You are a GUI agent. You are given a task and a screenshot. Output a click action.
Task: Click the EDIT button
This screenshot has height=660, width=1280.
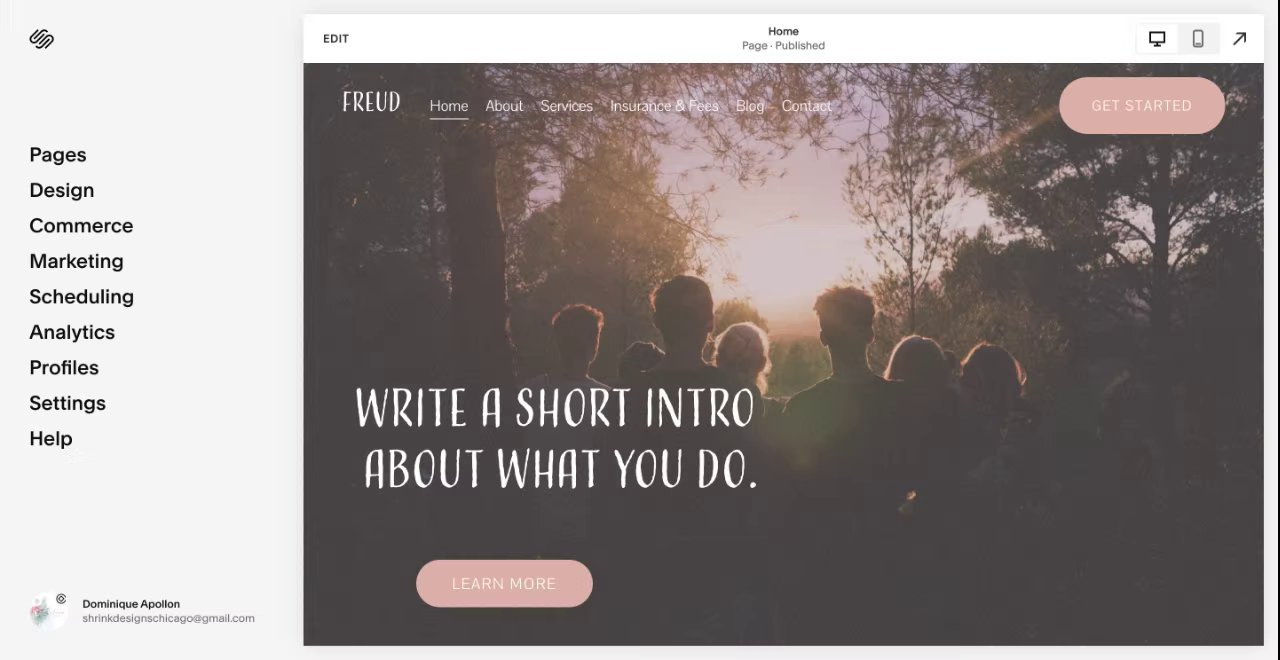(x=336, y=39)
